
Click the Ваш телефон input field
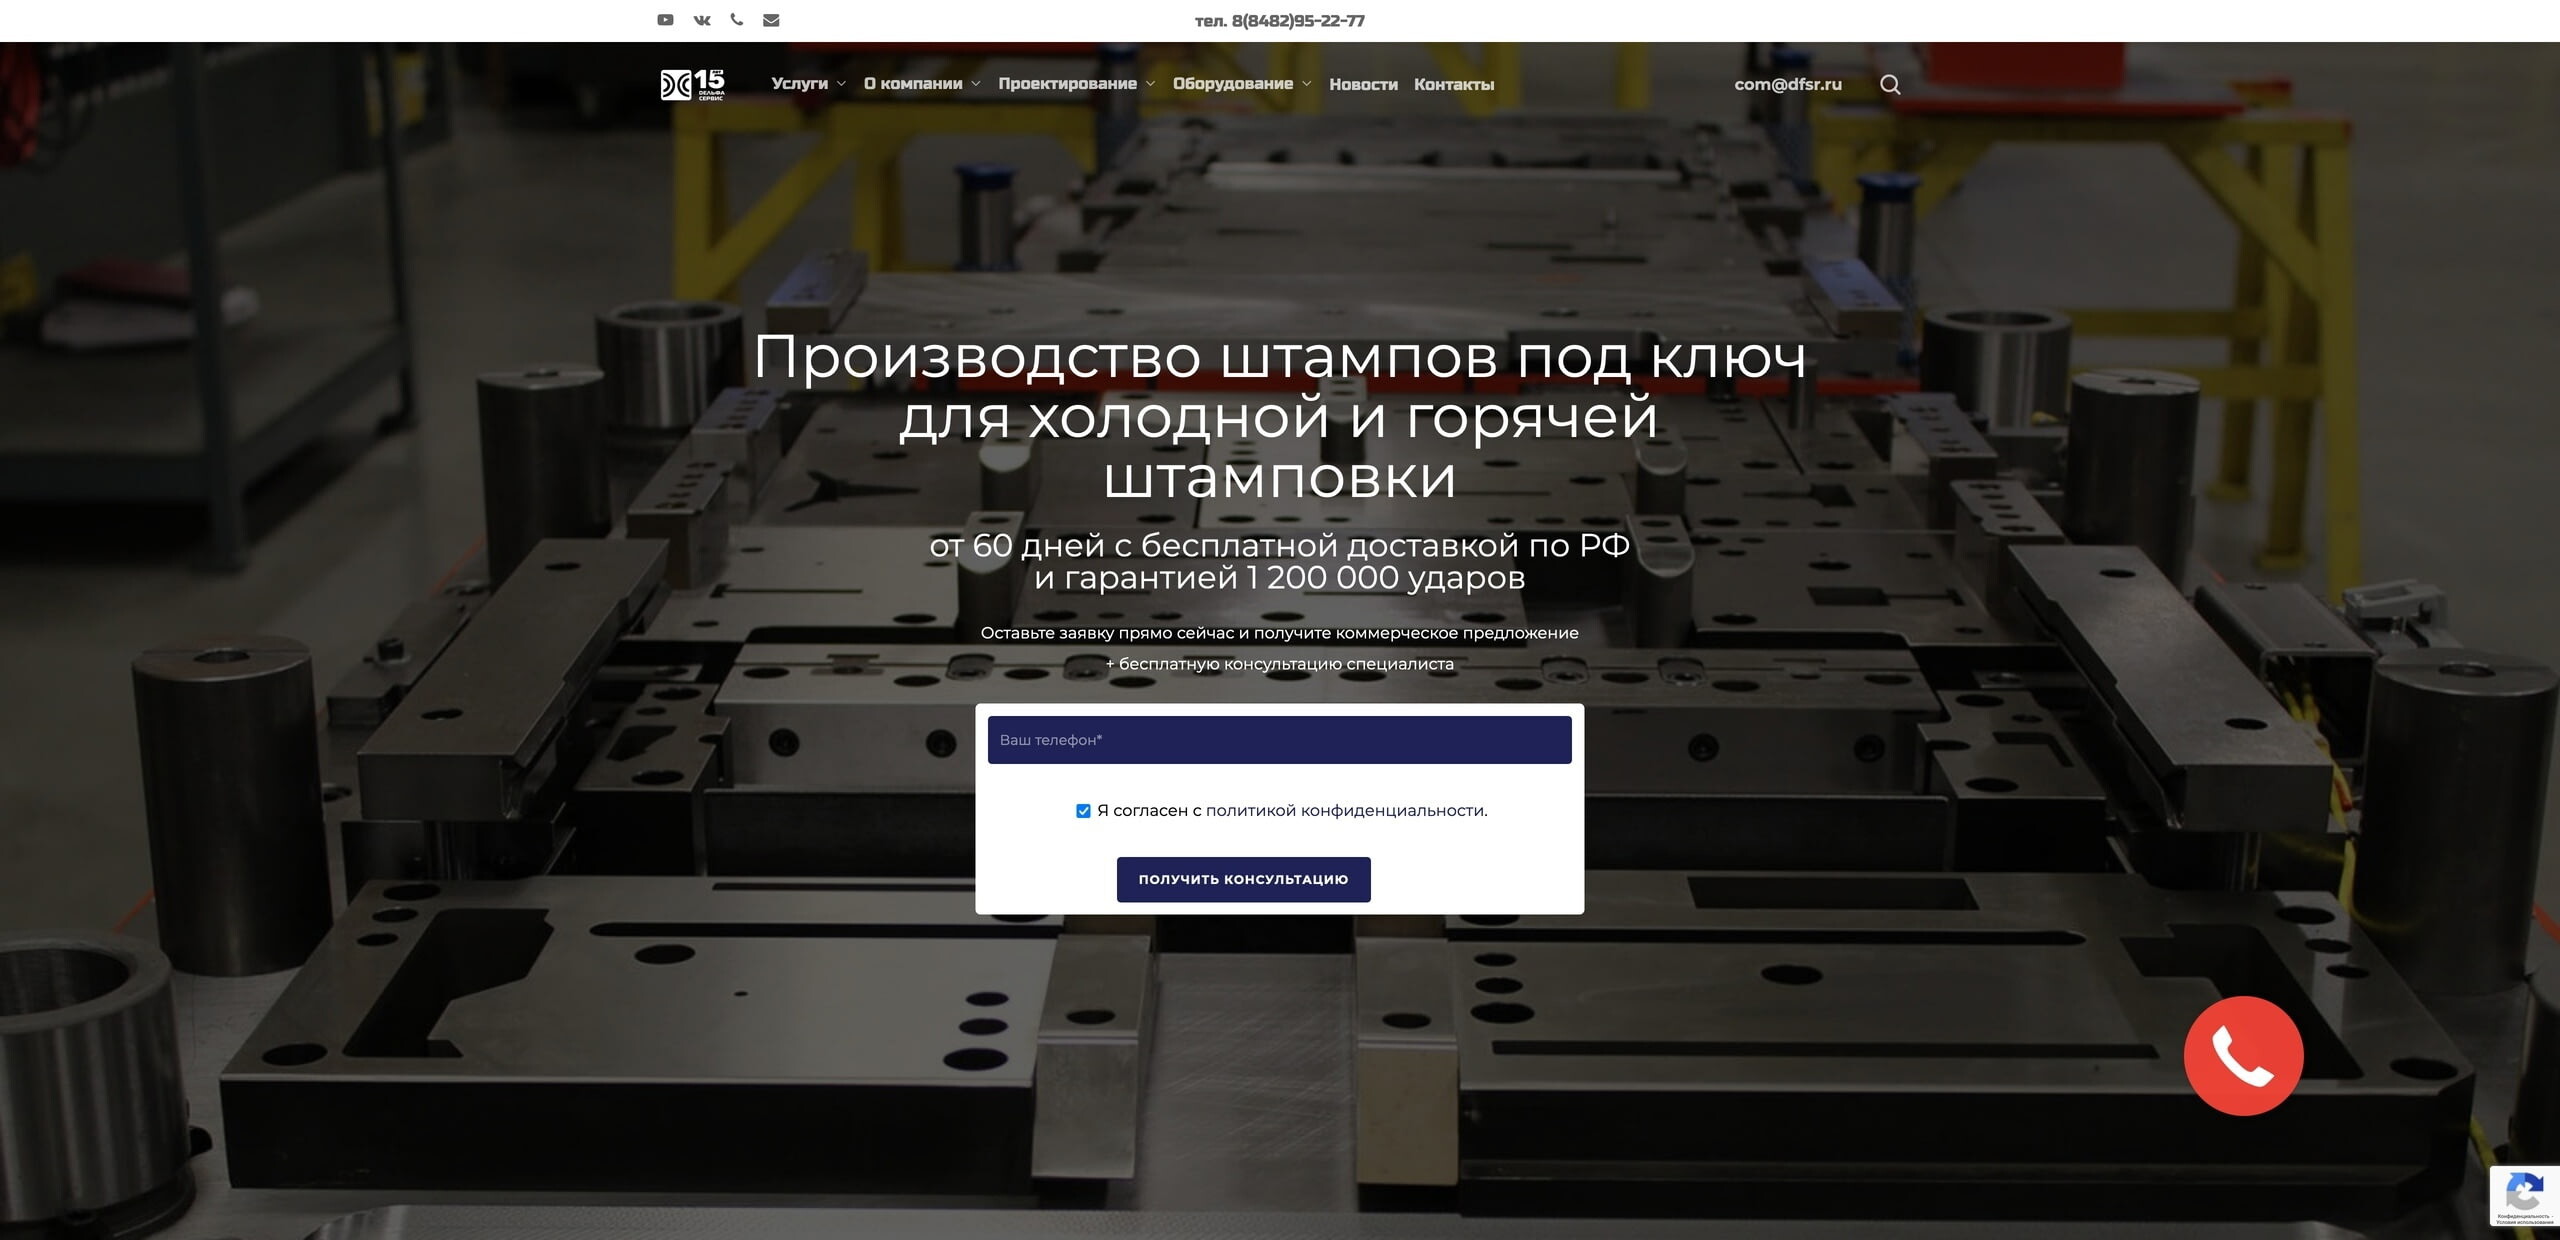pyautogui.click(x=1279, y=740)
